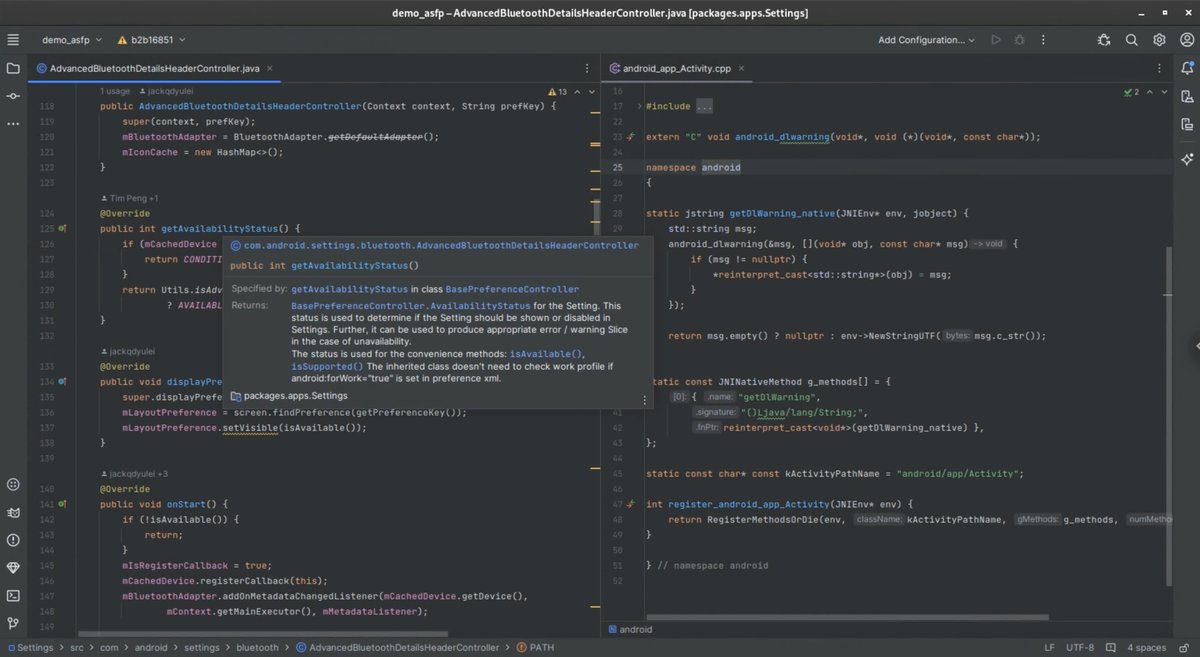The width and height of the screenshot is (1200, 657).
Task: Click override gutter icon on line 125
Action: (x=61, y=229)
